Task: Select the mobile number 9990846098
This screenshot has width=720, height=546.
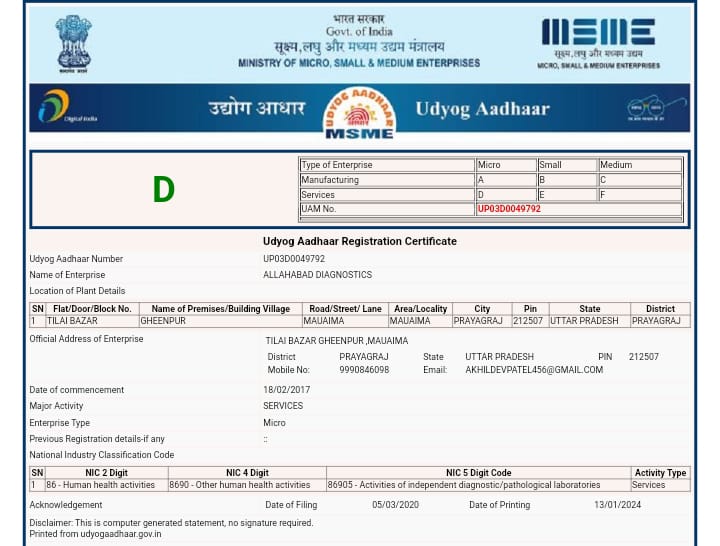Action: click(364, 370)
